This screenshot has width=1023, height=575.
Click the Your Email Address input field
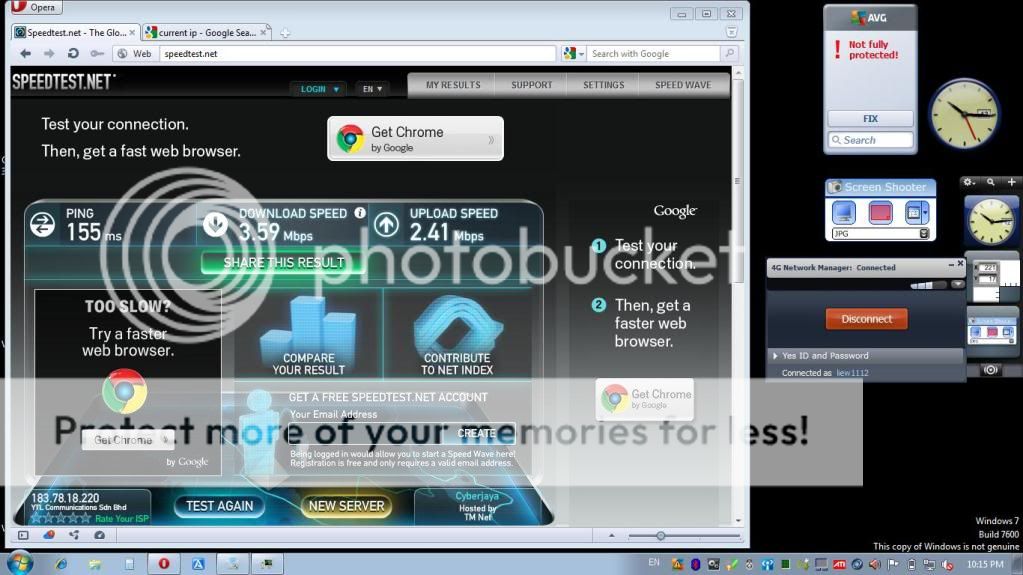[365, 432]
